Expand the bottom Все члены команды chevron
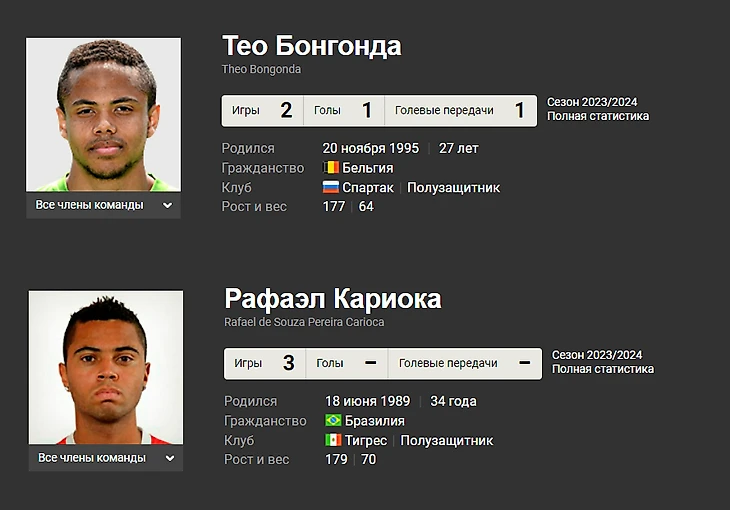The width and height of the screenshot is (730, 510). (170, 458)
